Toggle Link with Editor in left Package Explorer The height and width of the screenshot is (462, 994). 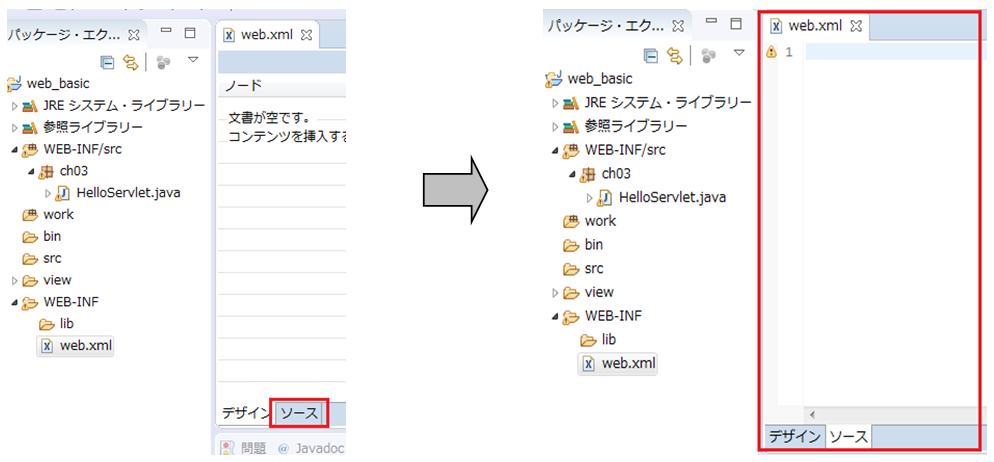tap(130, 62)
